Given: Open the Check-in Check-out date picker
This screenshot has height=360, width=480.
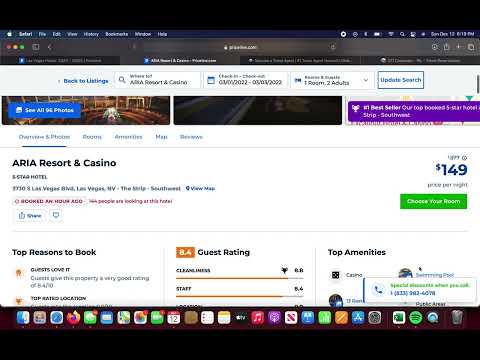Looking at the screenshot, I should tap(245, 80).
